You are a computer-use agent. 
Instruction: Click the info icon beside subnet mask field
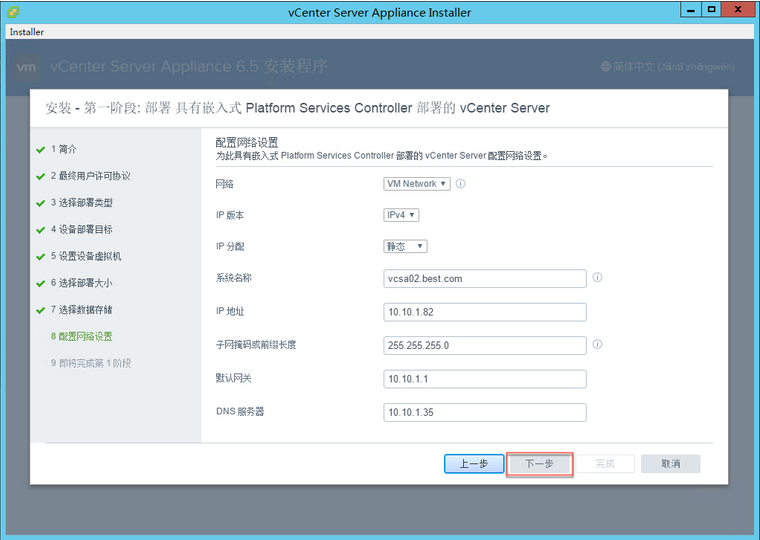click(x=597, y=344)
